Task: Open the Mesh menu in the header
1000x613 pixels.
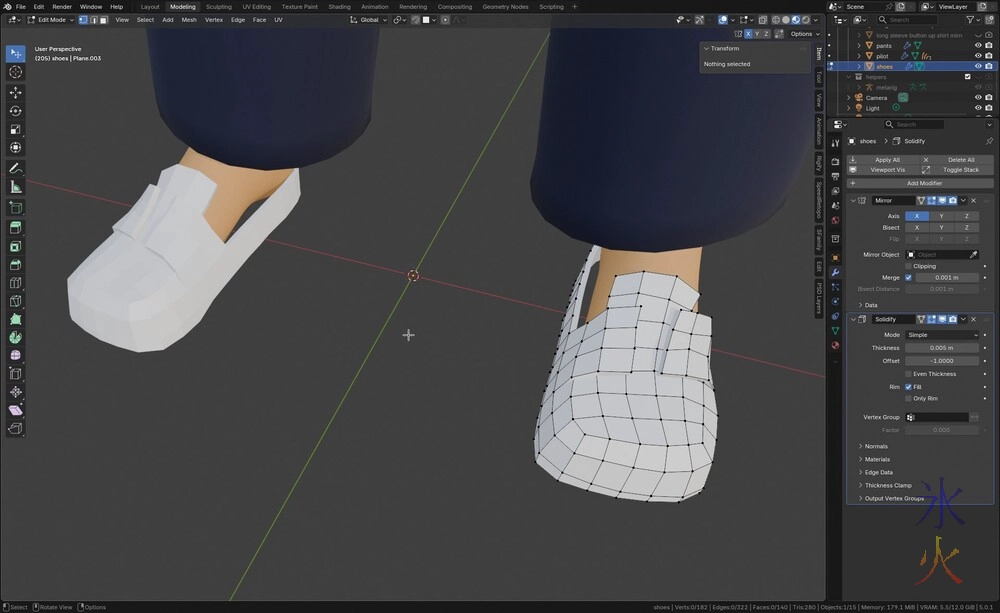Action: pyautogui.click(x=189, y=20)
